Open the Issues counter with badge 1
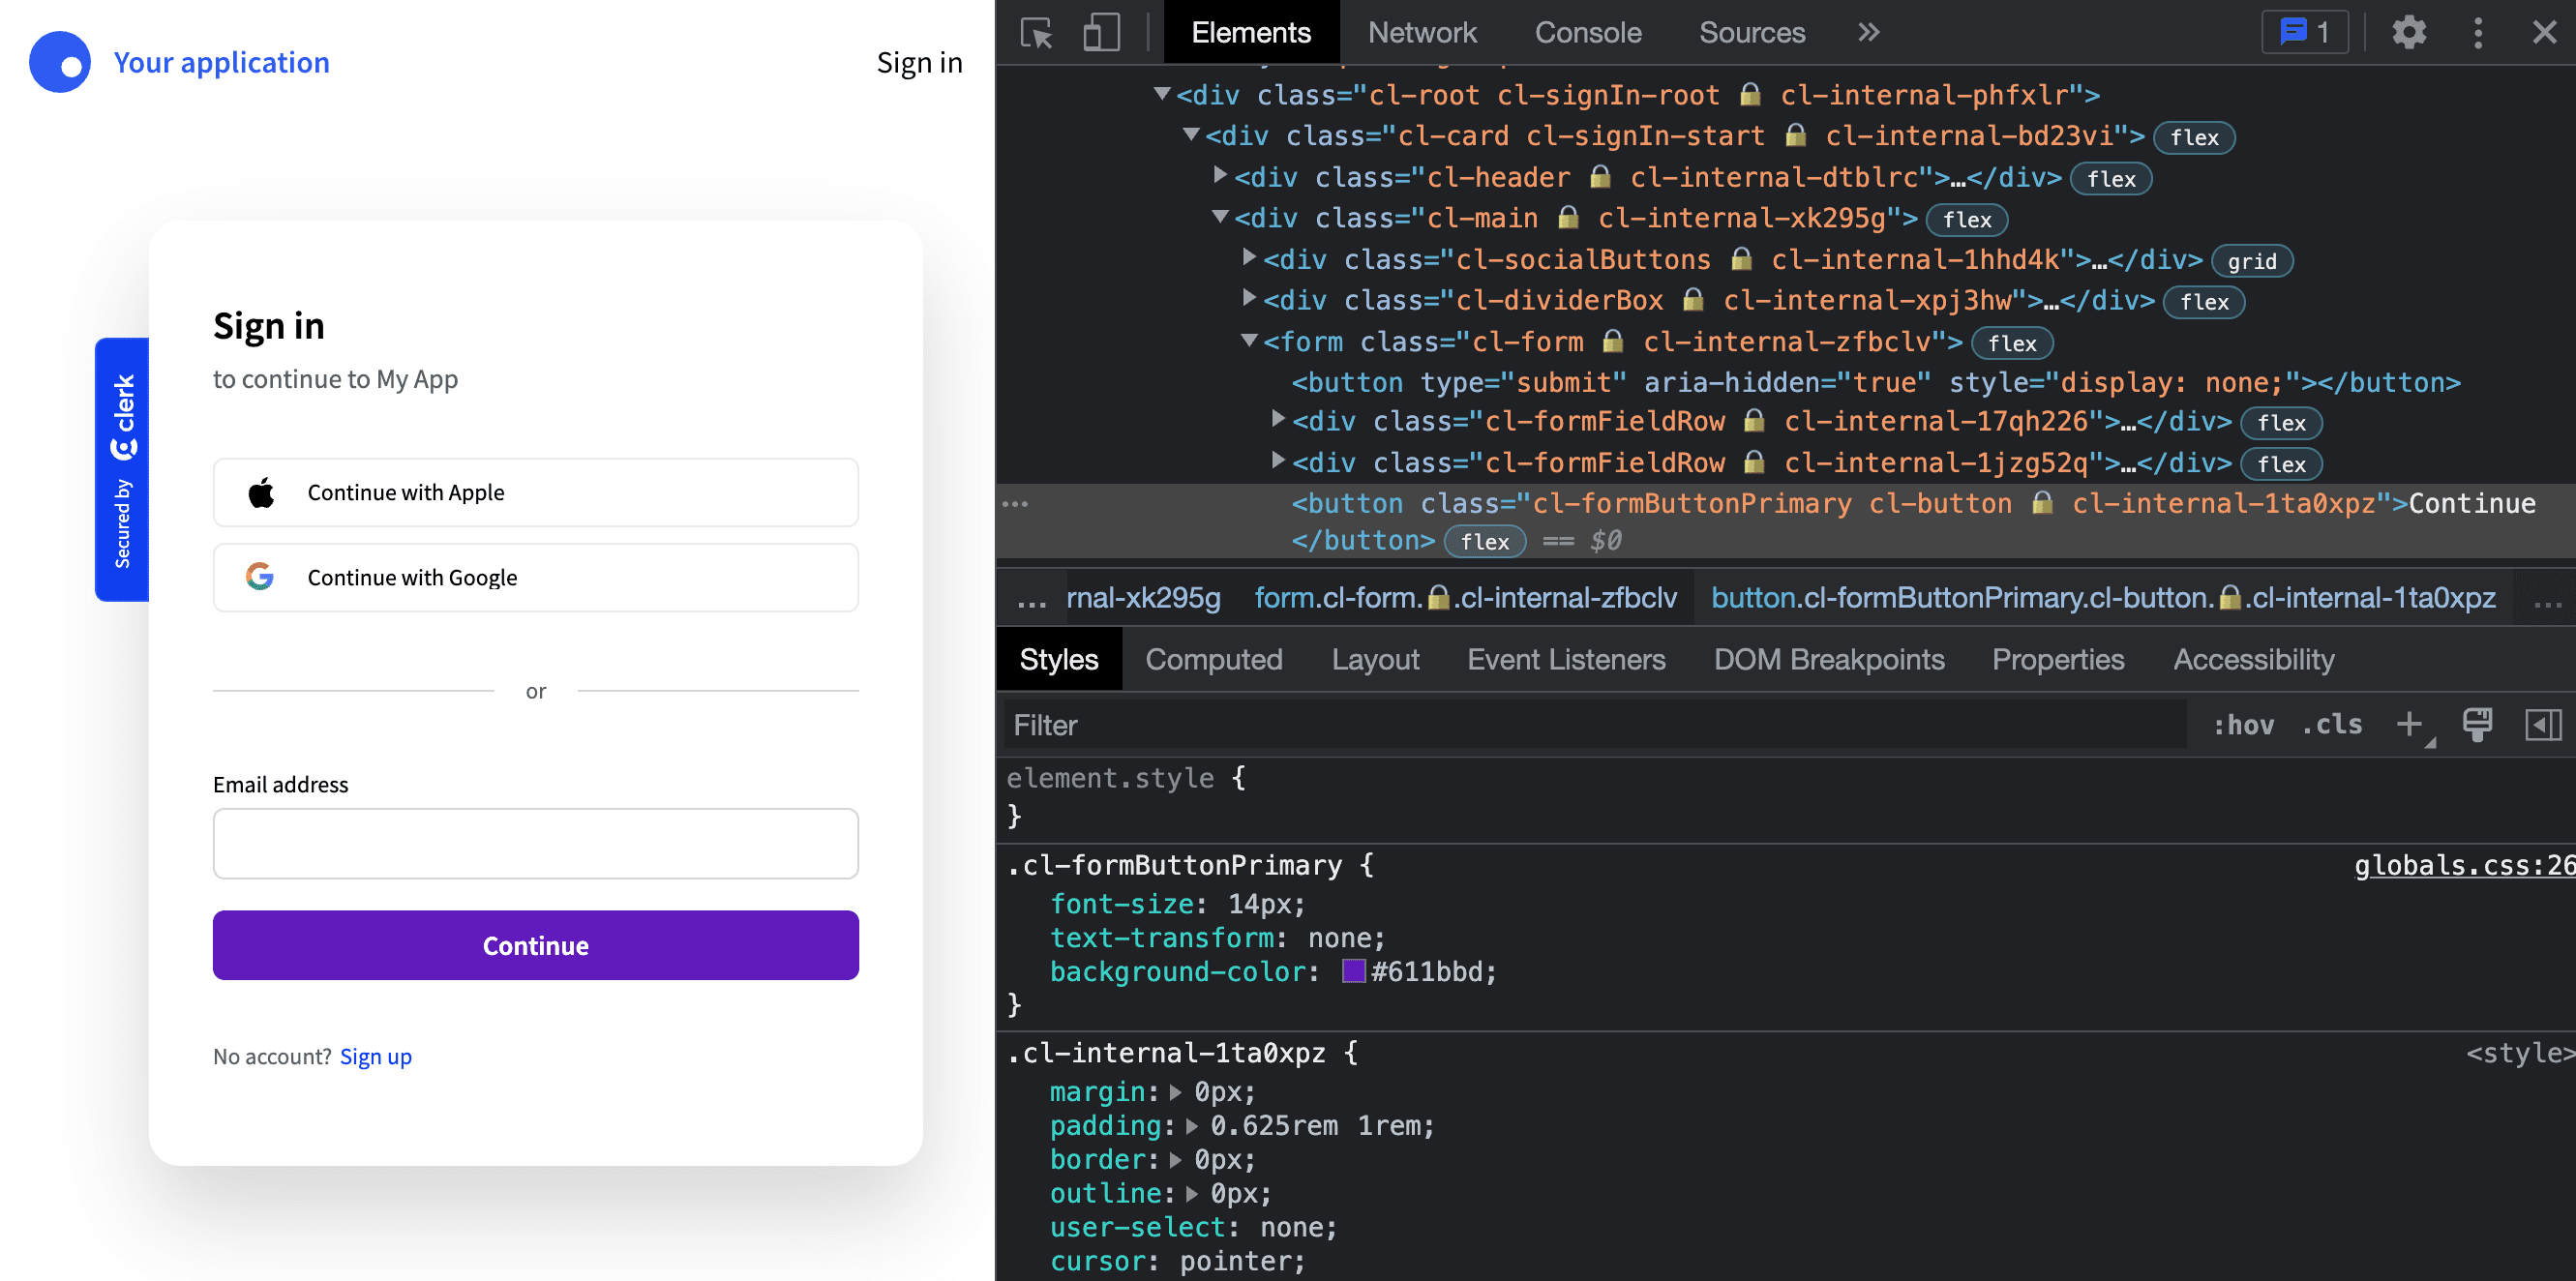The height and width of the screenshot is (1281, 2576). click(x=2305, y=31)
